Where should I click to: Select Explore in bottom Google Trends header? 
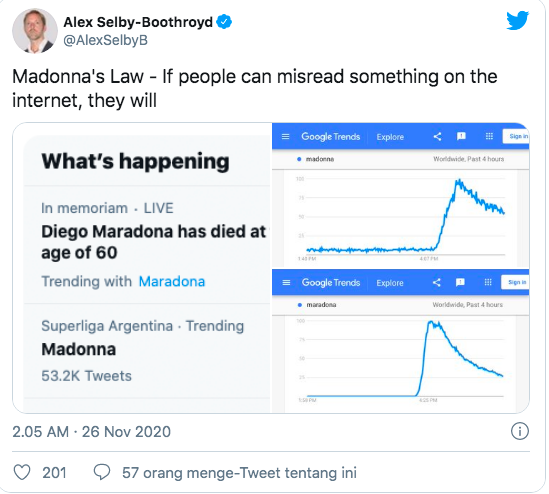click(x=390, y=283)
